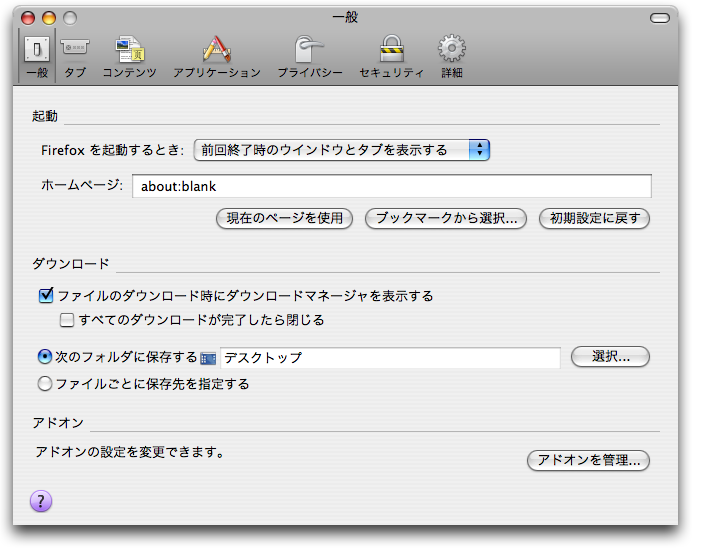
Task: Click the 選択... folder chooser button
Action: pos(610,357)
